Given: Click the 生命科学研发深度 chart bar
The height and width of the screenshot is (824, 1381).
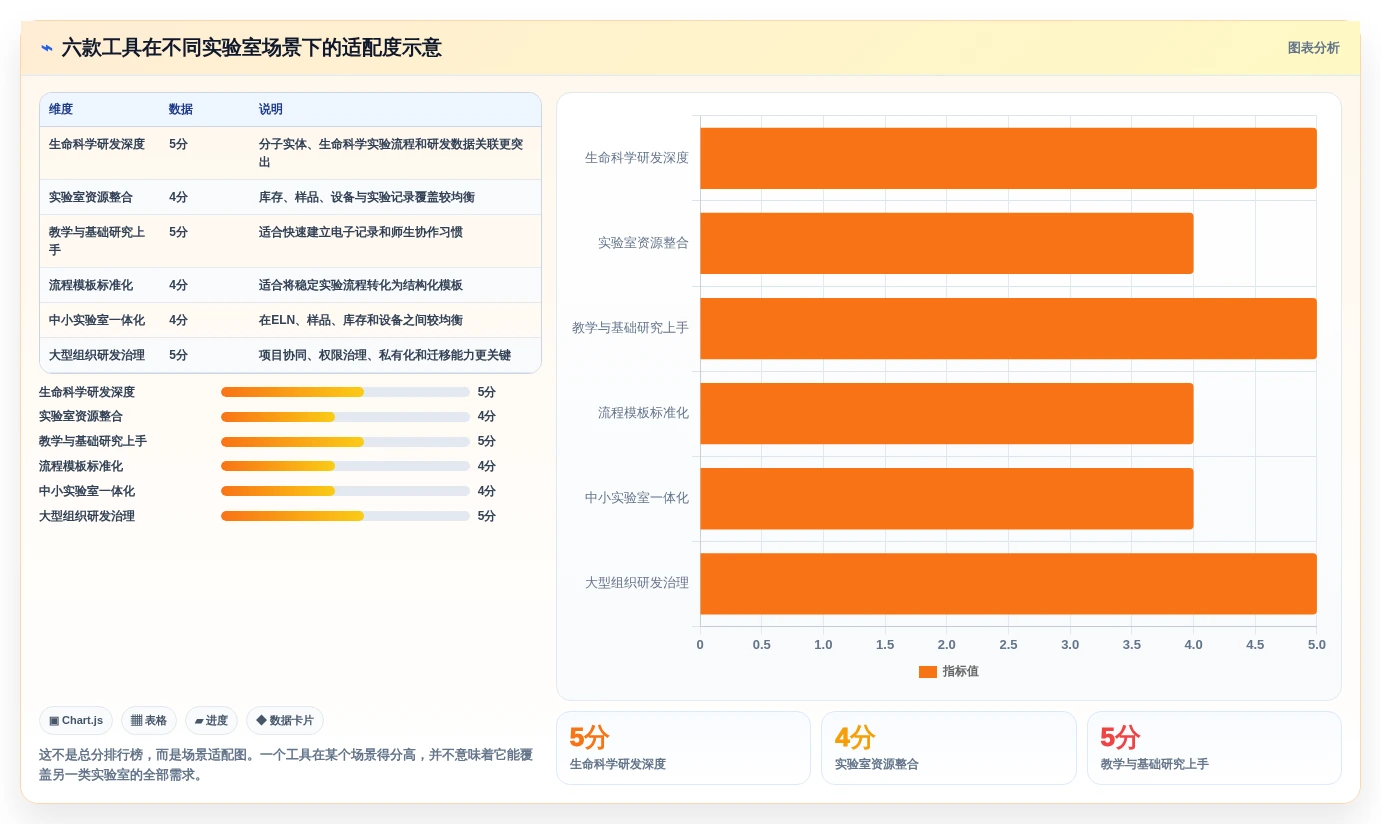Looking at the screenshot, I should 1008,158.
